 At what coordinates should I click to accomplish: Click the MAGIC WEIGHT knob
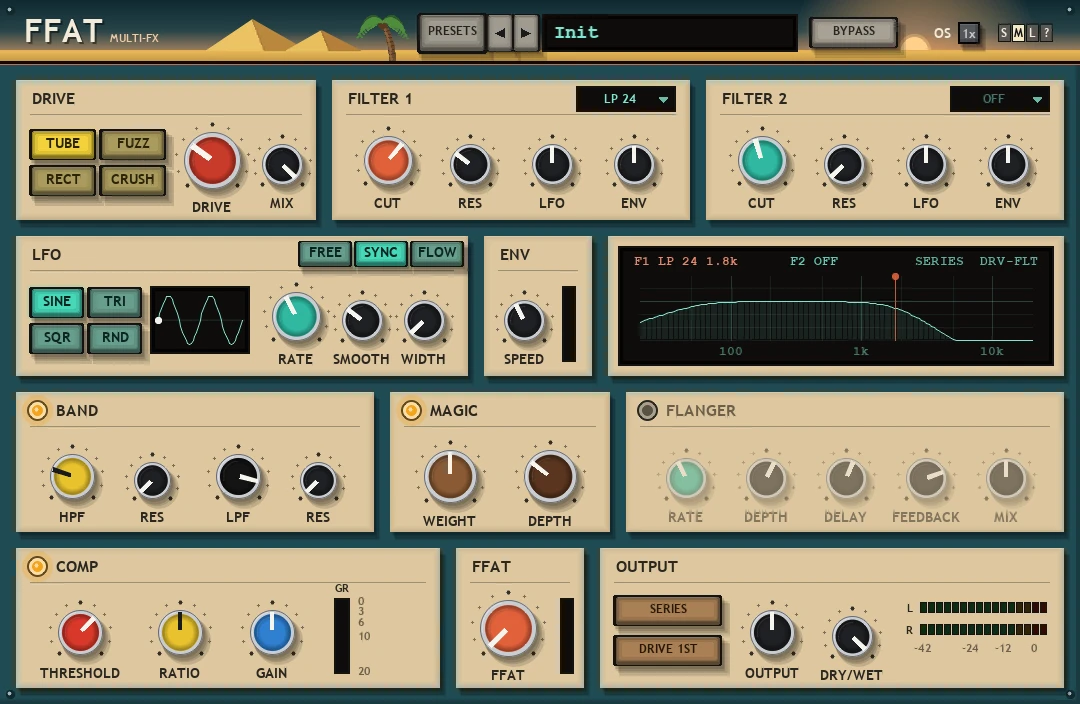coord(450,477)
